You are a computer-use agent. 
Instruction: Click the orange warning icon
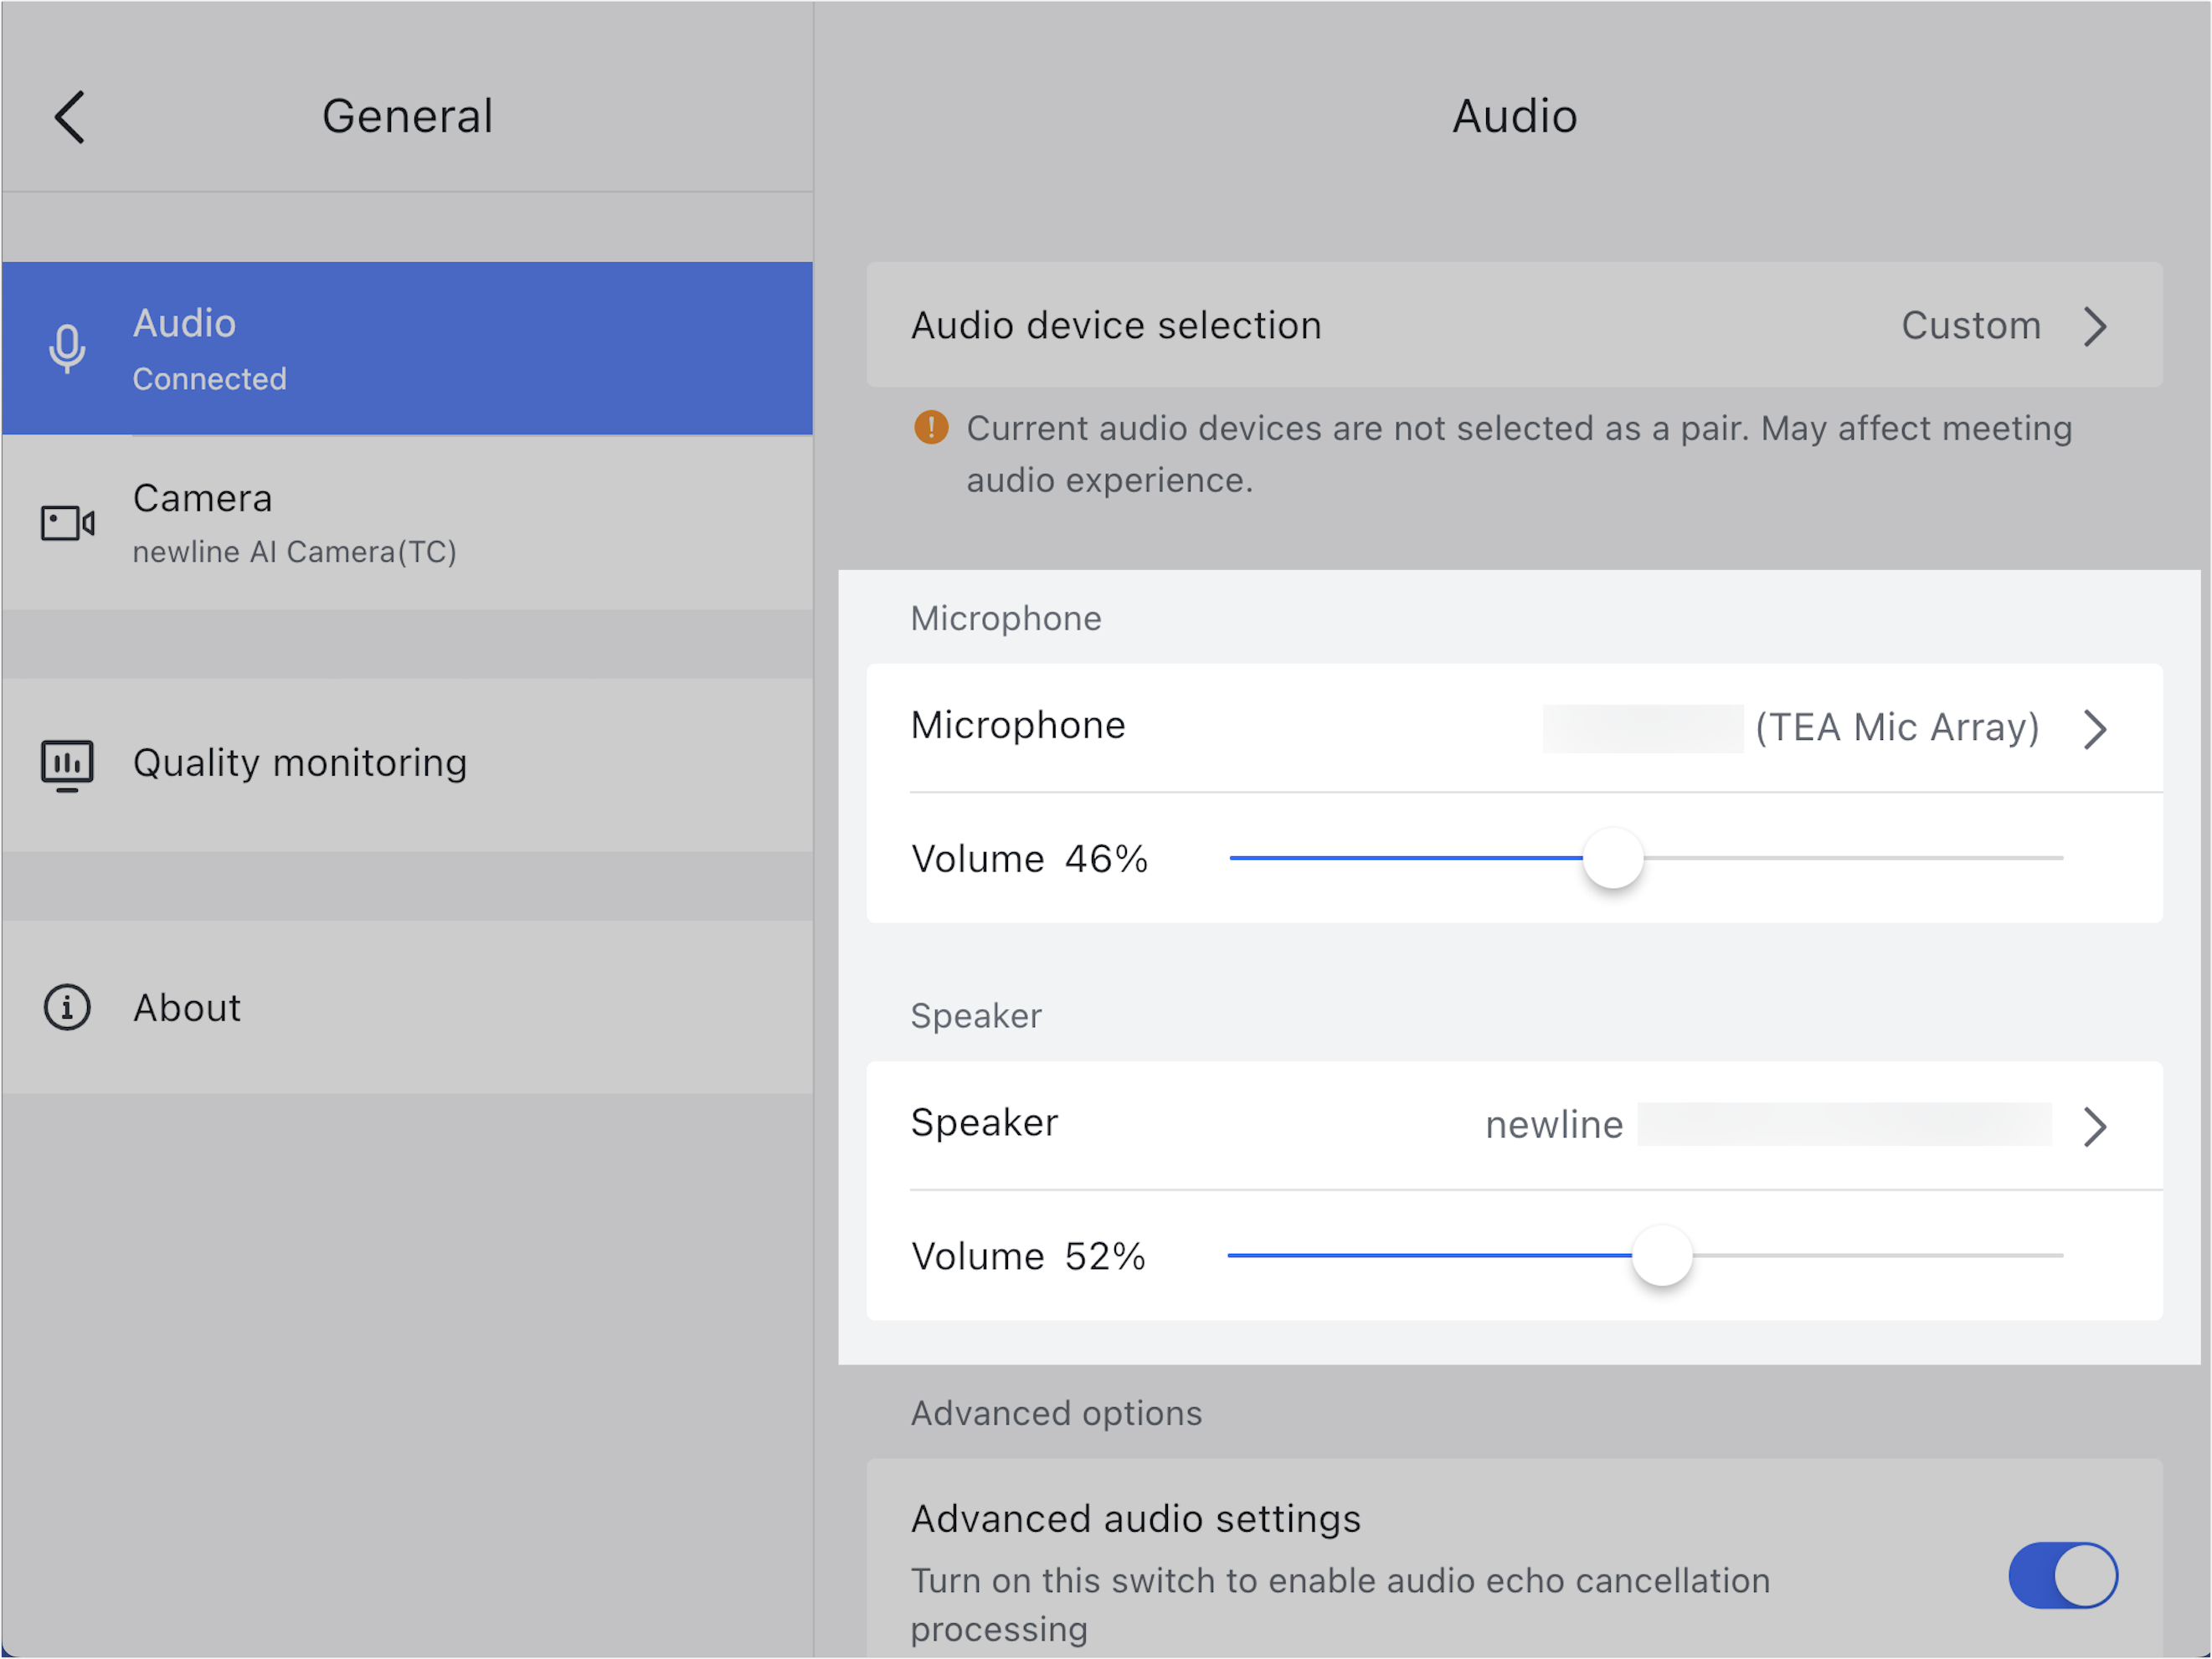[x=931, y=428]
